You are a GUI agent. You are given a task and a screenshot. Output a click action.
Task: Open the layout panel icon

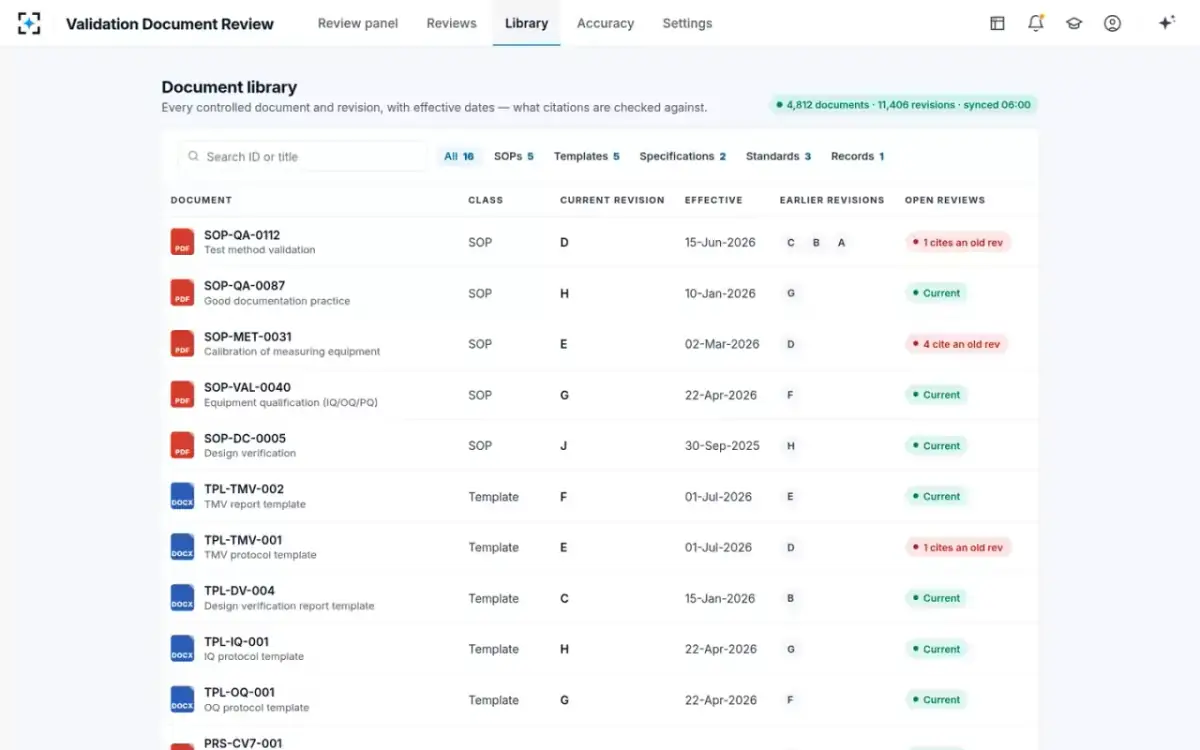tap(997, 23)
